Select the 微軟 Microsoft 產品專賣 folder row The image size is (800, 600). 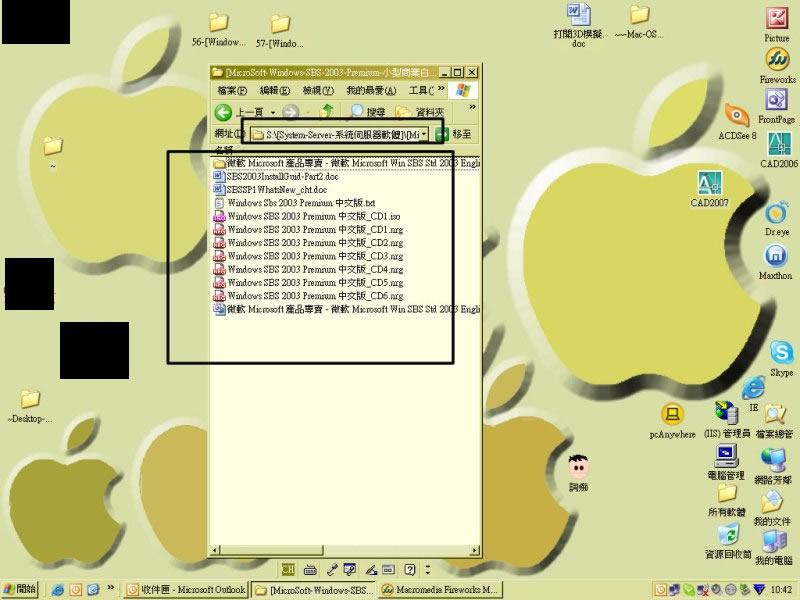click(x=347, y=163)
